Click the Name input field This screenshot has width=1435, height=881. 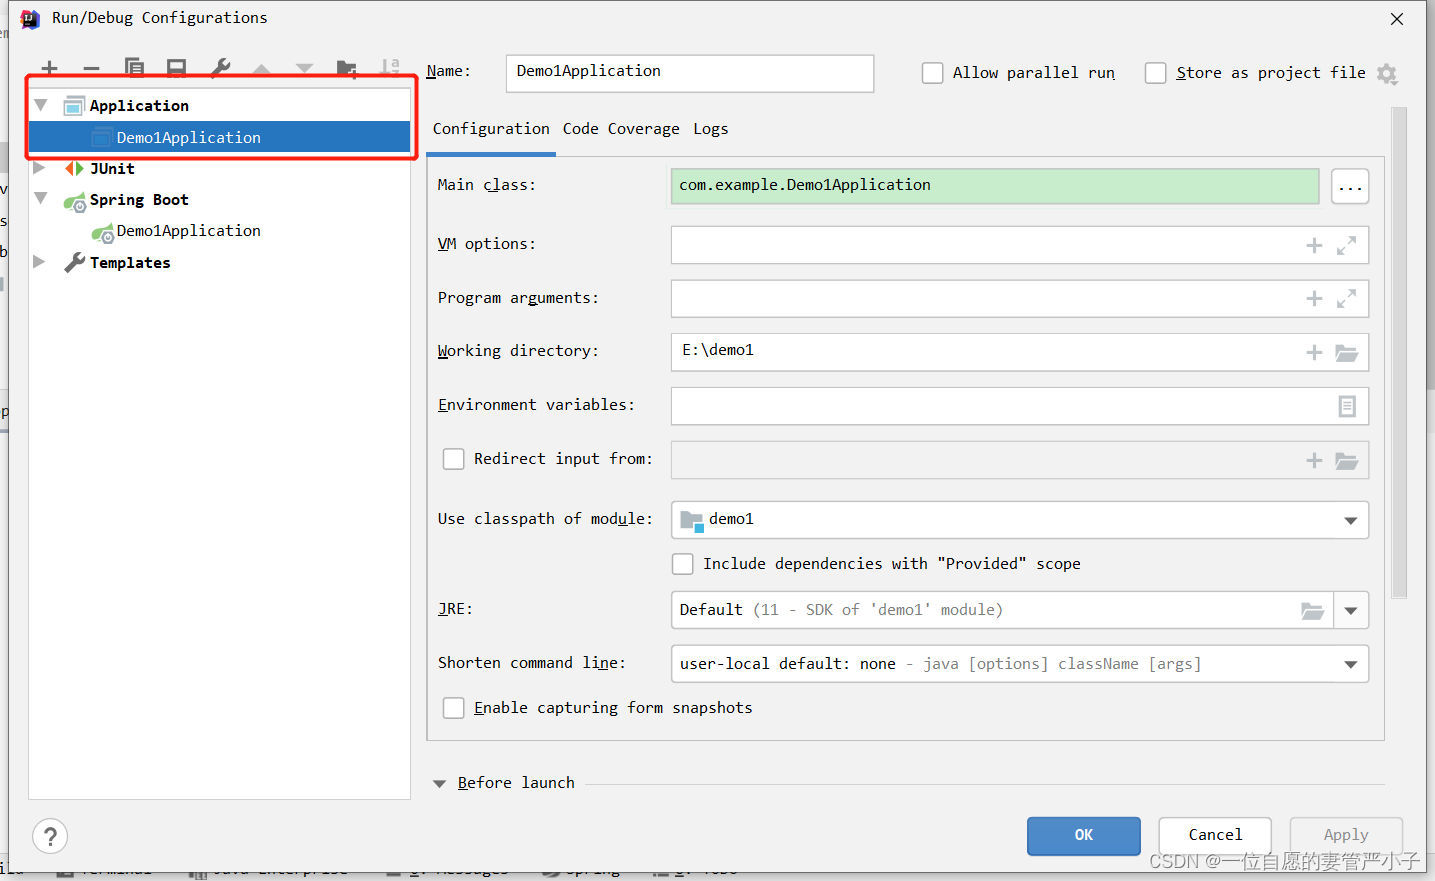690,73
